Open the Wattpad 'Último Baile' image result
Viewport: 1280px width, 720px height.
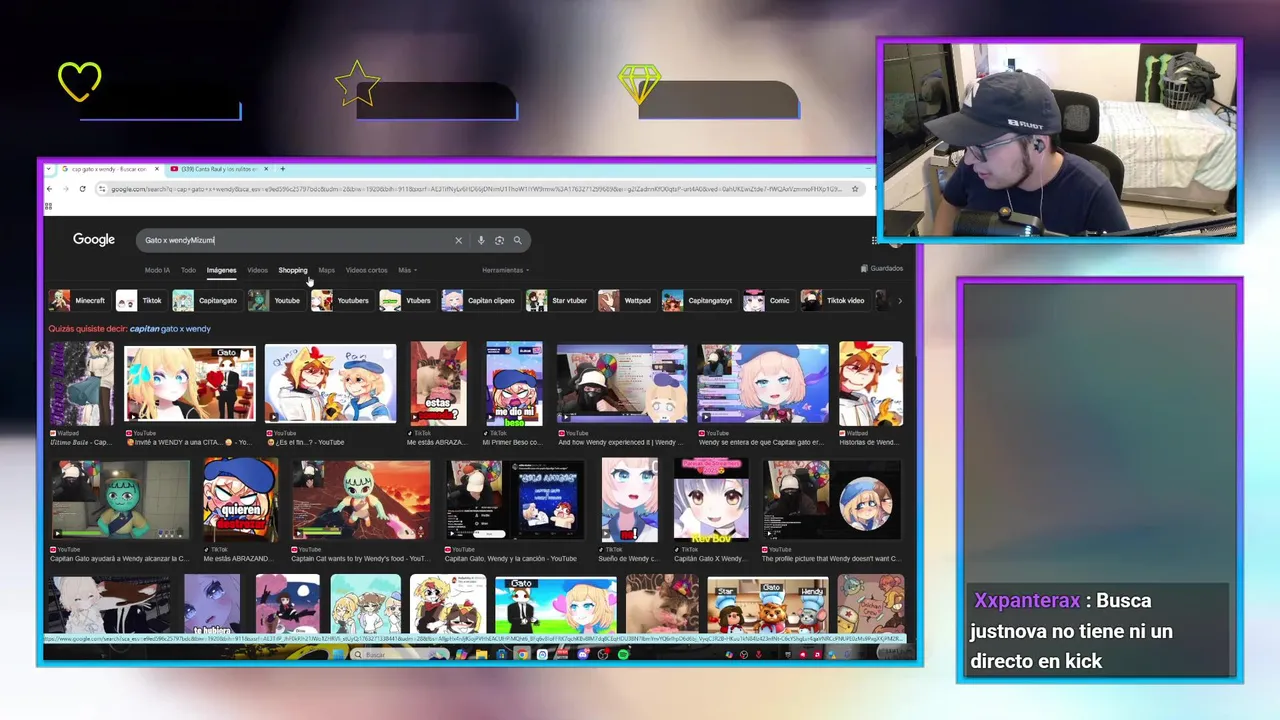coord(82,384)
